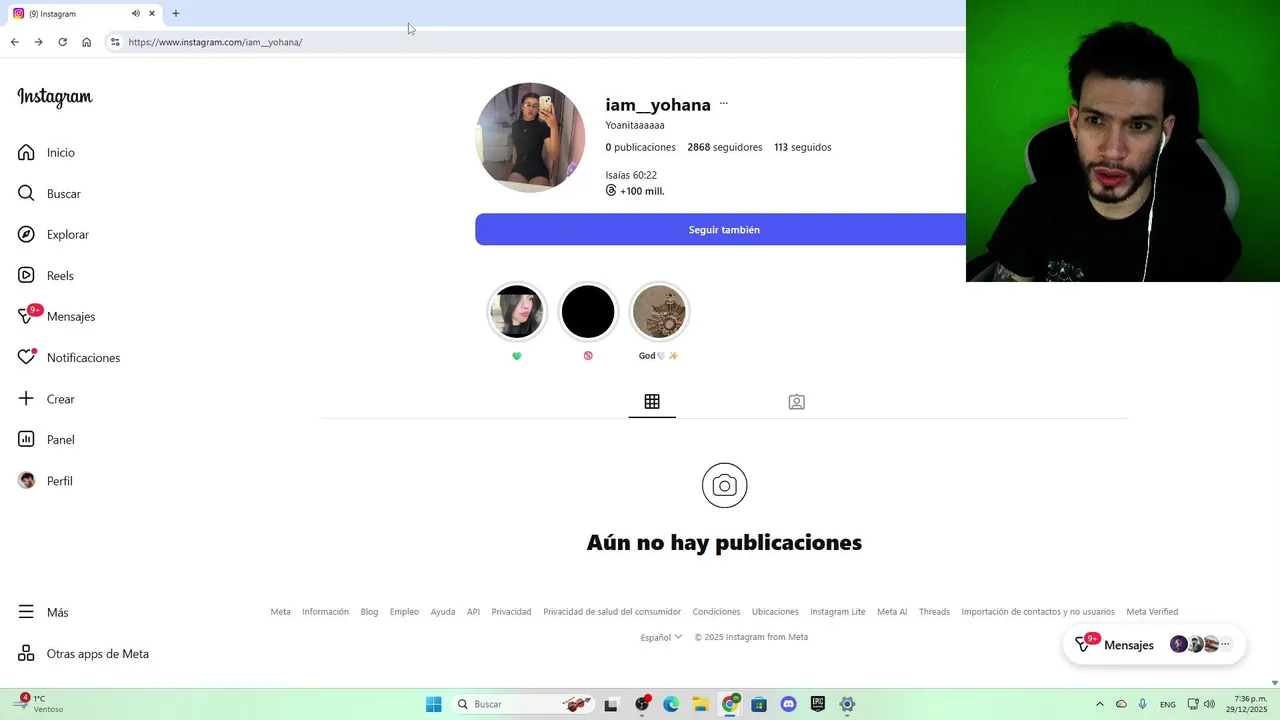Screen dimensions: 1280x720
Task: Mute the Instagram tab audio icon
Action: (135, 13)
